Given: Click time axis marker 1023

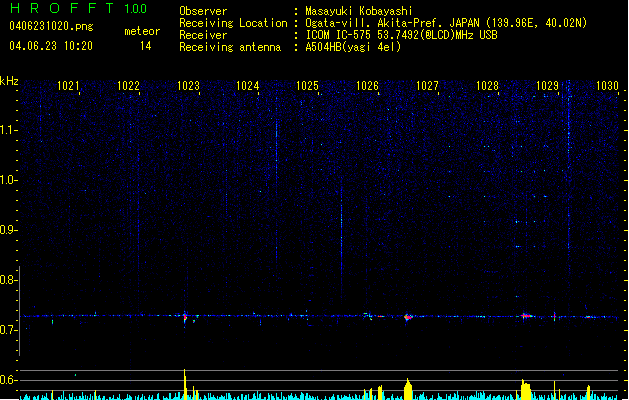Looking at the screenshot, I should point(188,86).
